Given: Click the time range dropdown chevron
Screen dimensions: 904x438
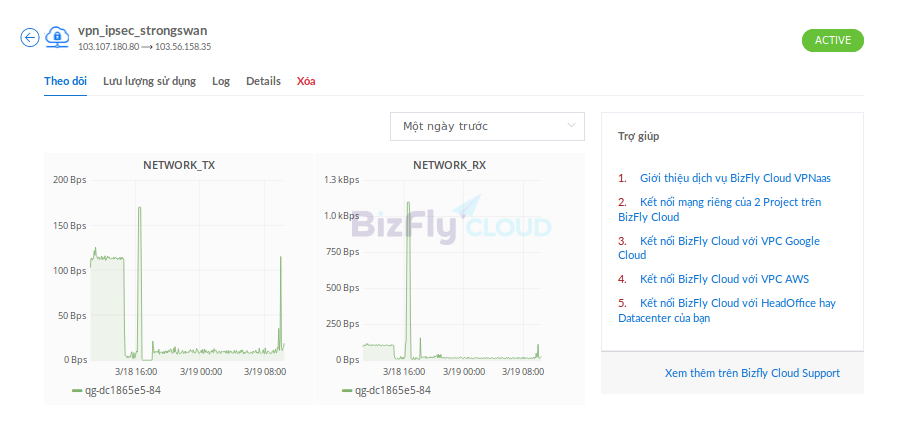Looking at the screenshot, I should (x=571, y=126).
